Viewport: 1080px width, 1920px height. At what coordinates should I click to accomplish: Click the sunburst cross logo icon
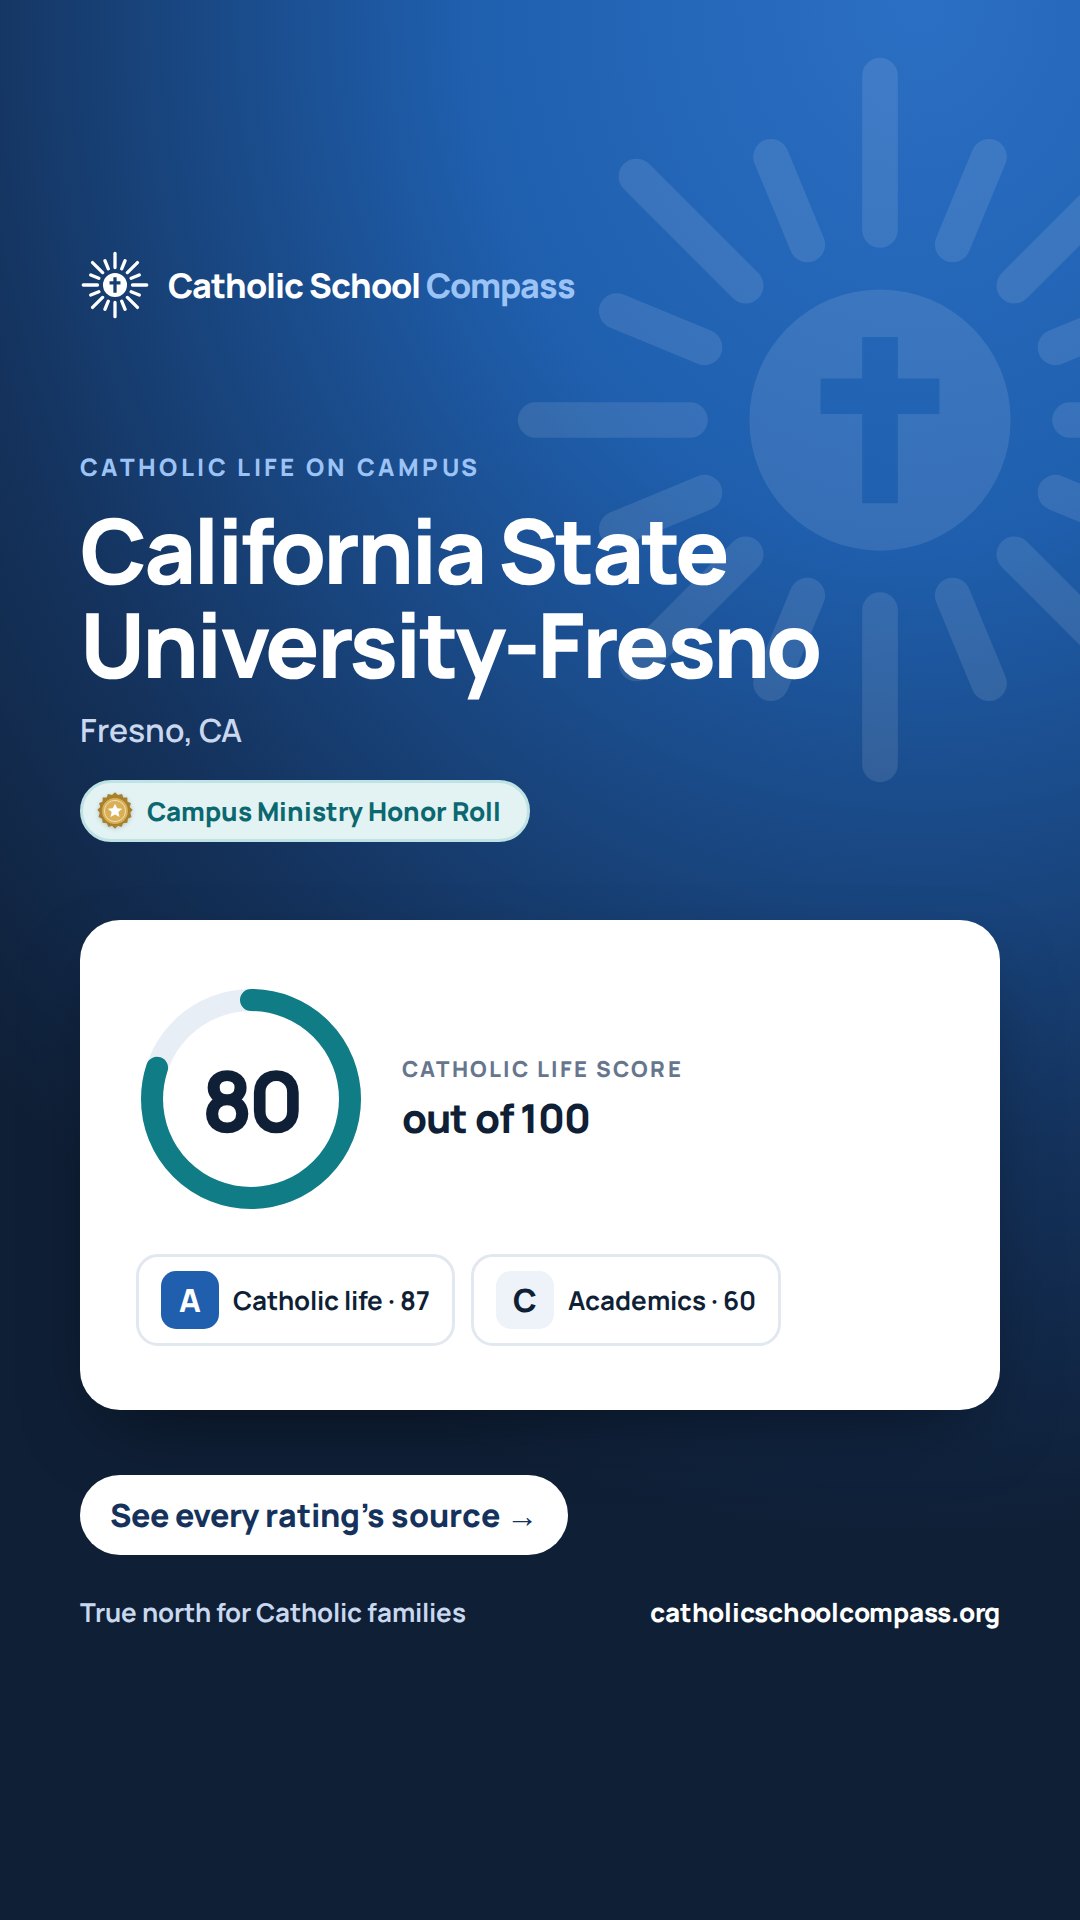(x=115, y=285)
